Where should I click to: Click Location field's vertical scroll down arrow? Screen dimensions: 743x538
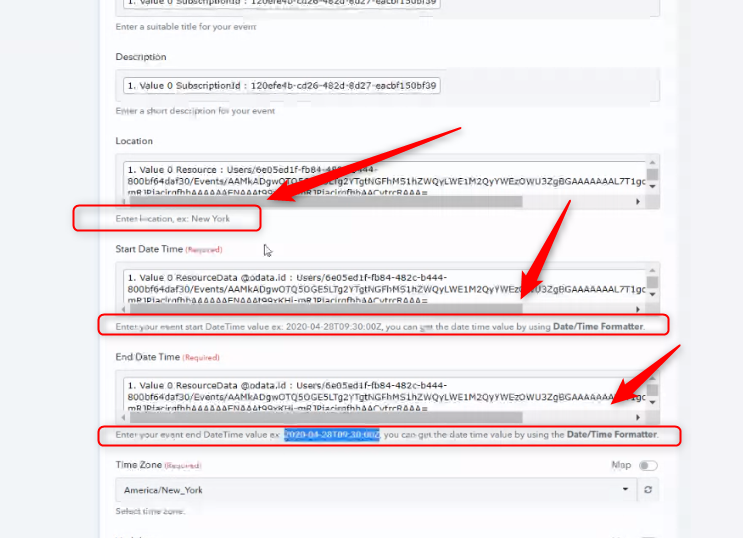[x=652, y=187]
